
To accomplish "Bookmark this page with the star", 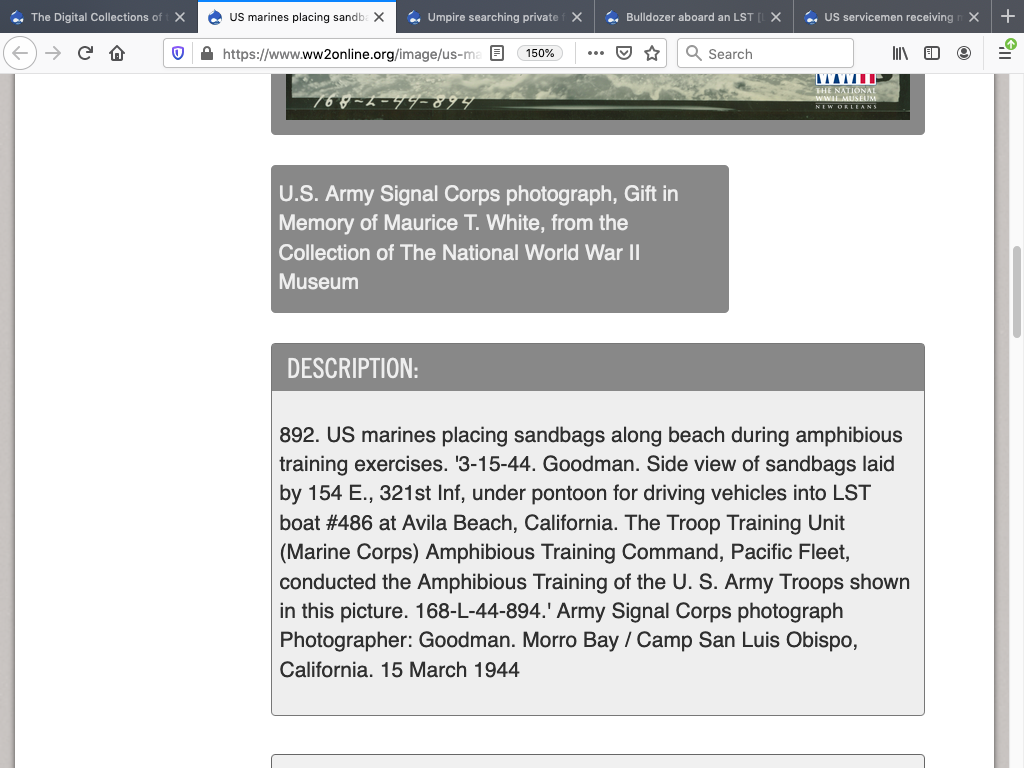I will pyautogui.click(x=652, y=53).
